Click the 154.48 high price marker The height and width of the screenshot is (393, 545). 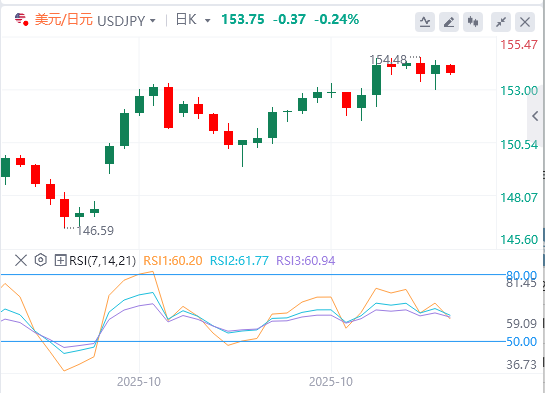click(388, 60)
